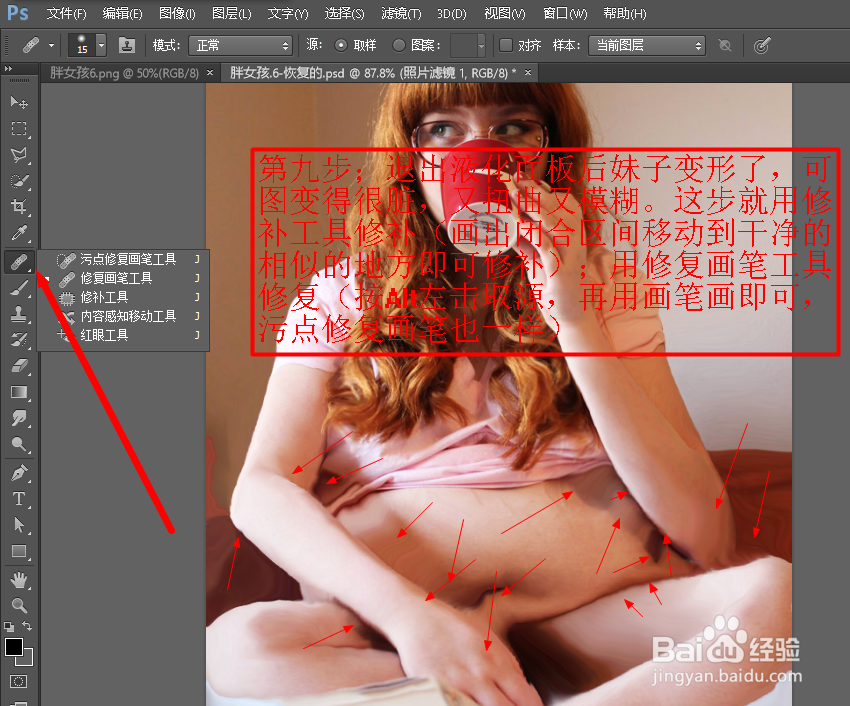Open the brush size picker dropdown
This screenshot has height=706, width=850.
[99, 44]
